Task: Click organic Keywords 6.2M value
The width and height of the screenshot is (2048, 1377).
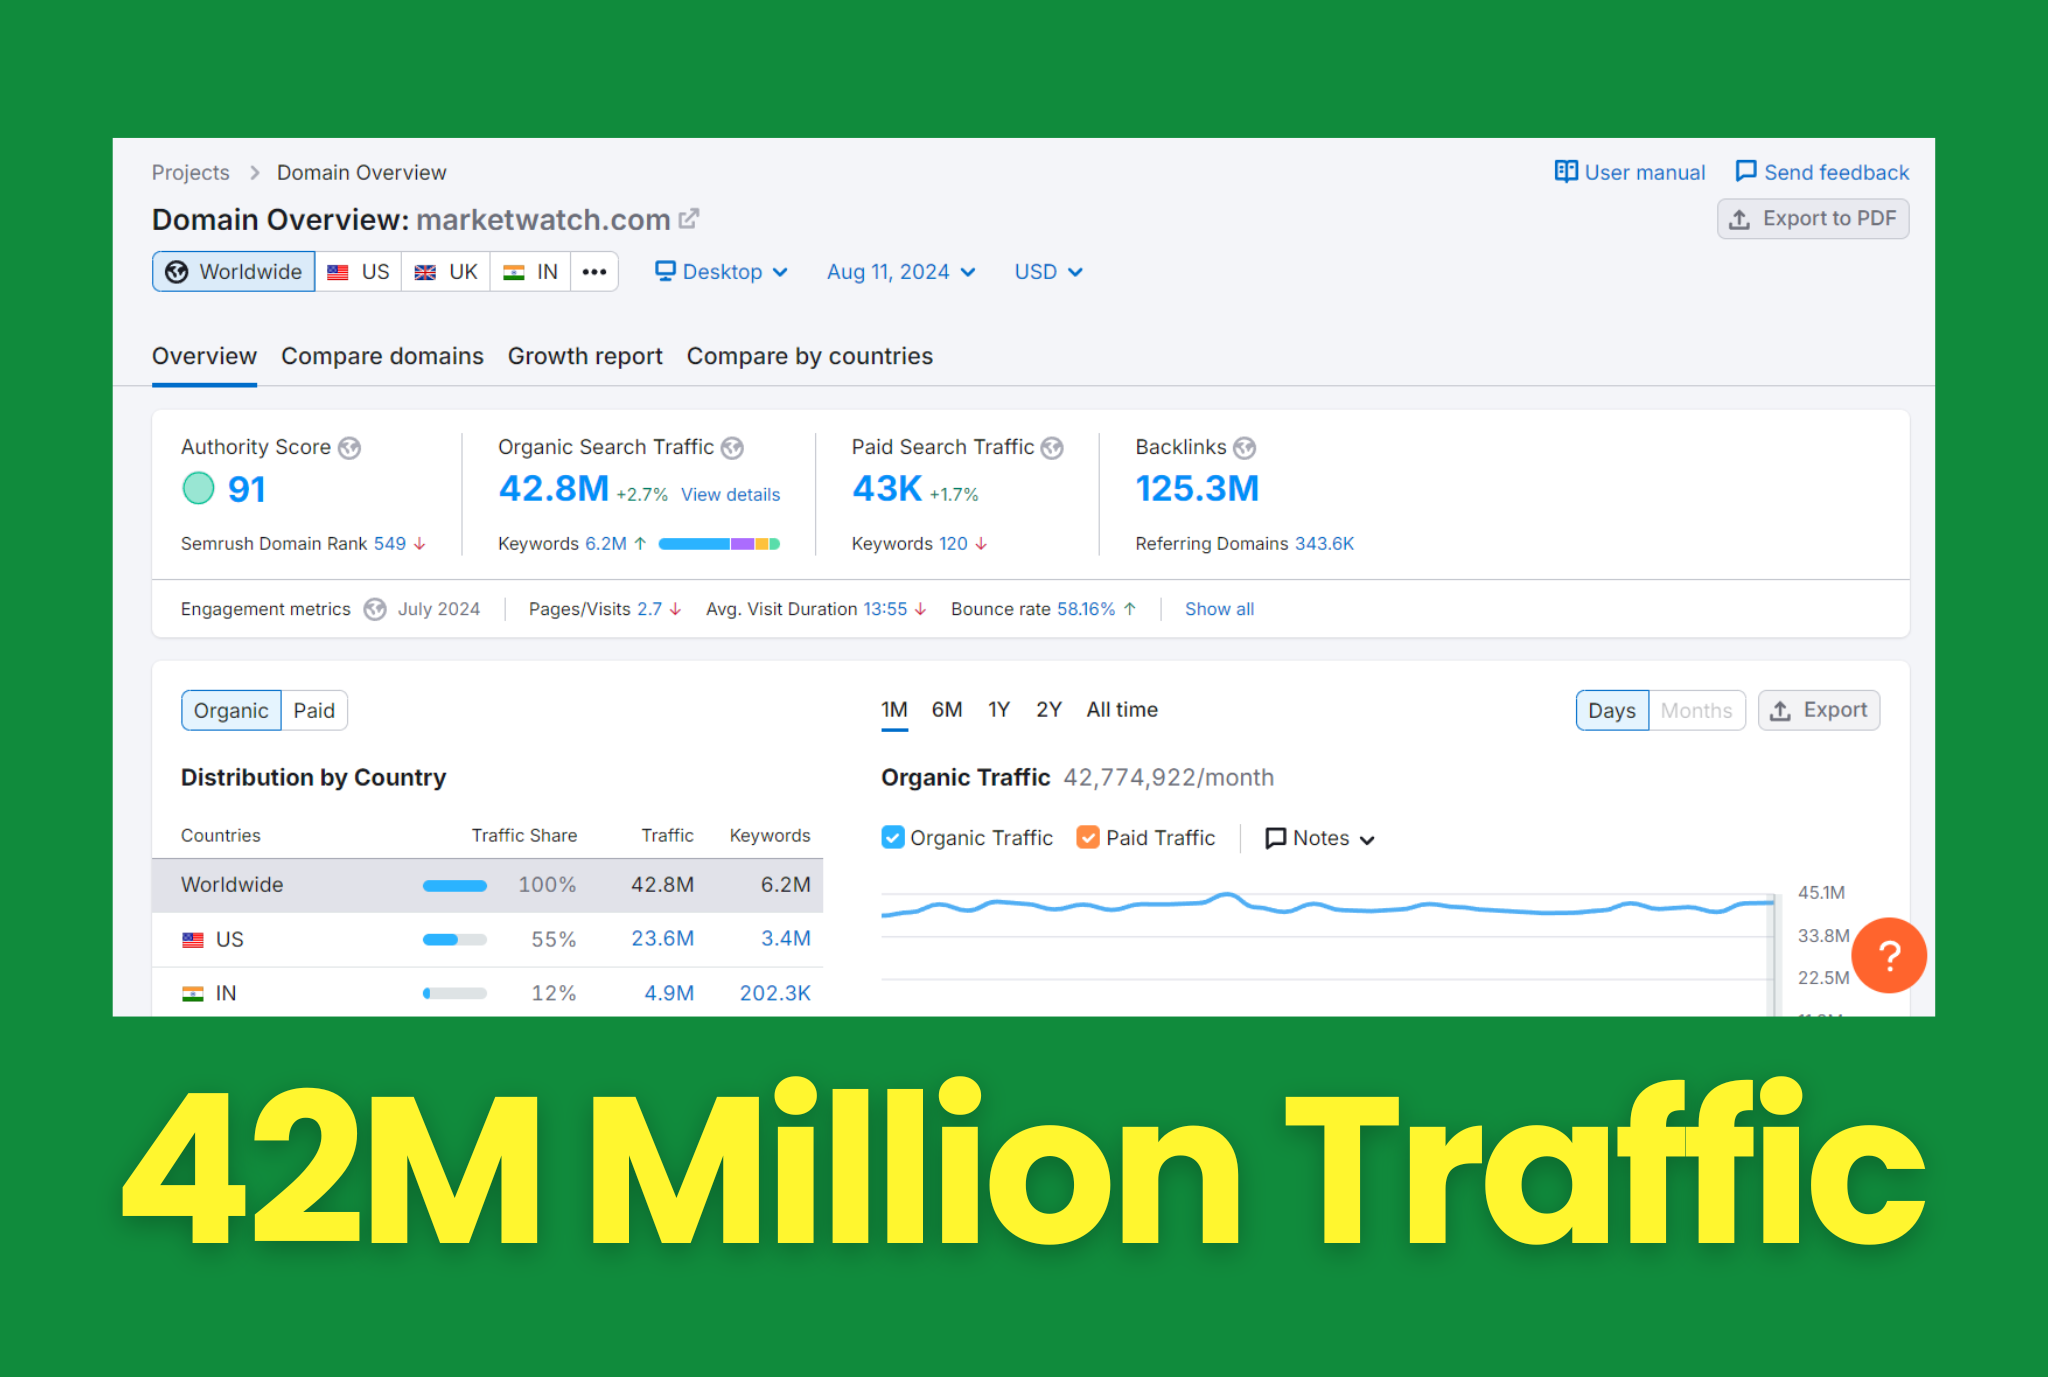Action: coord(606,544)
